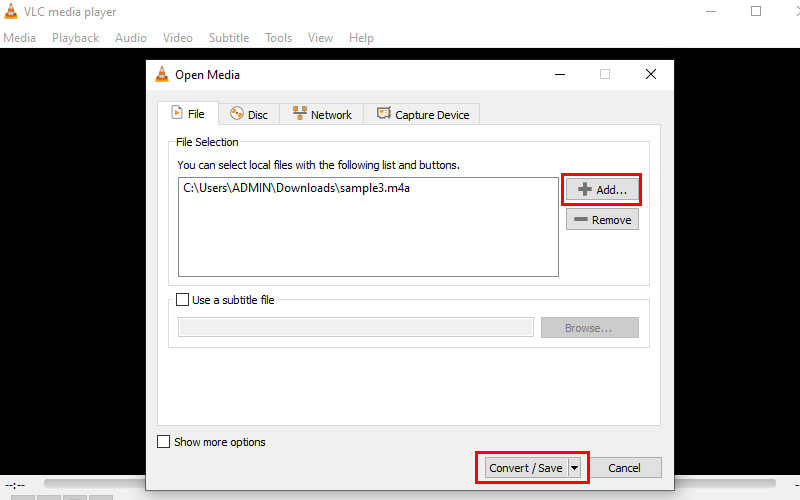Click the VLC cone icon in dialog title

point(162,74)
